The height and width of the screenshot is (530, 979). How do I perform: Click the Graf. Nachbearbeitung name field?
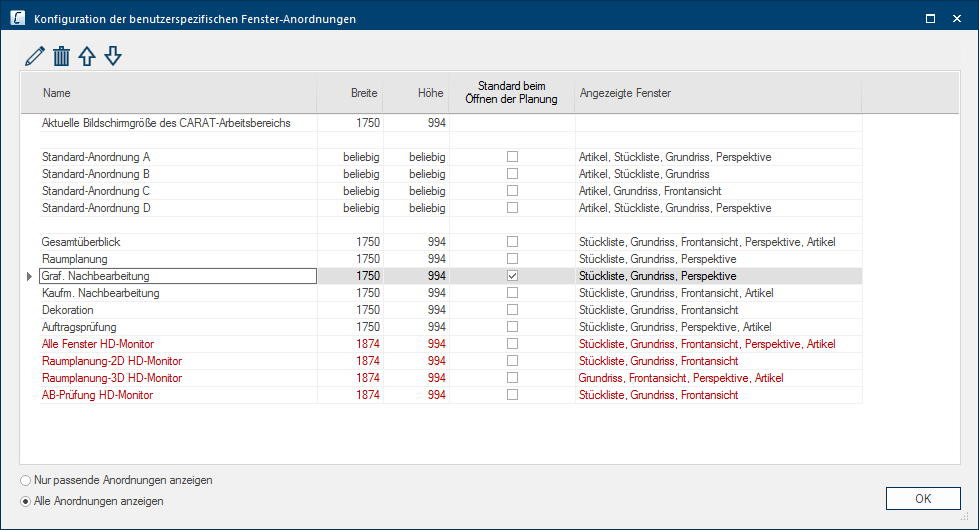coord(177,276)
